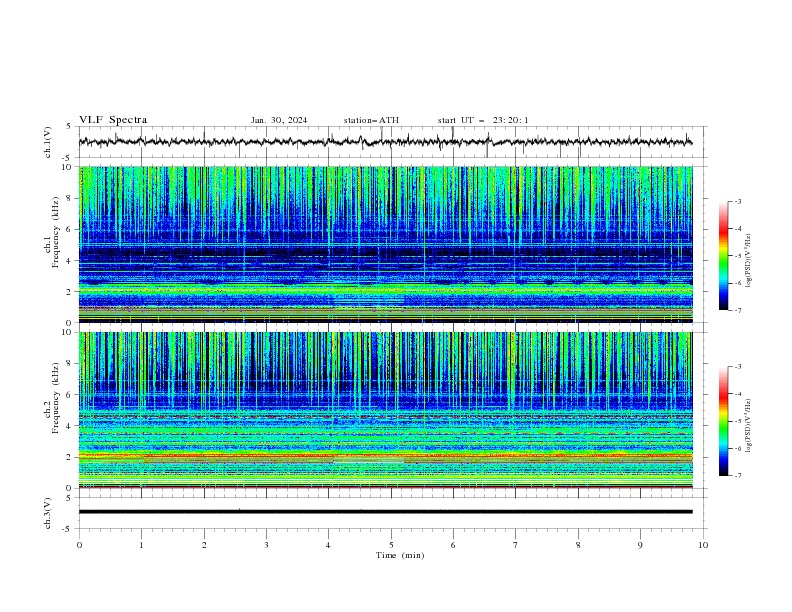Viewport: 792px width, 612px height.
Task: Click inside the ch.2 frequency spectrogram
Action: click(385, 410)
